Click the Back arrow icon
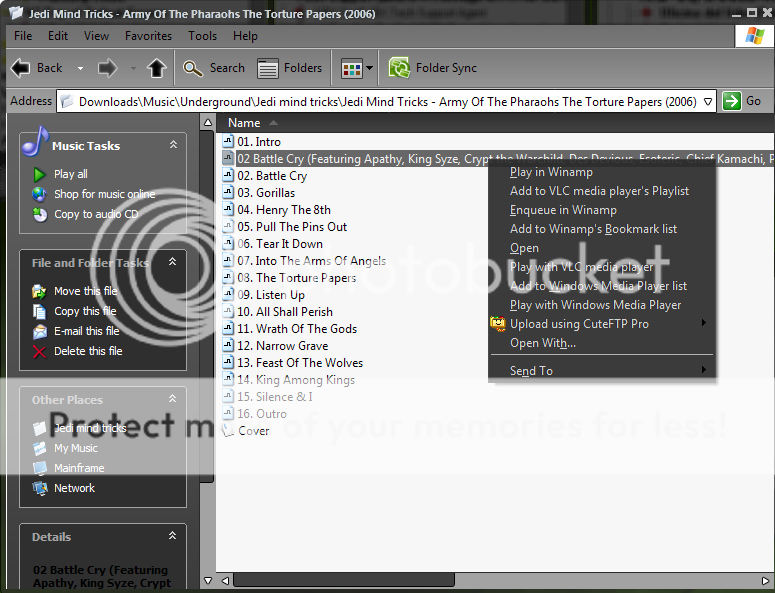The image size is (775, 593). pyautogui.click(x=20, y=68)
